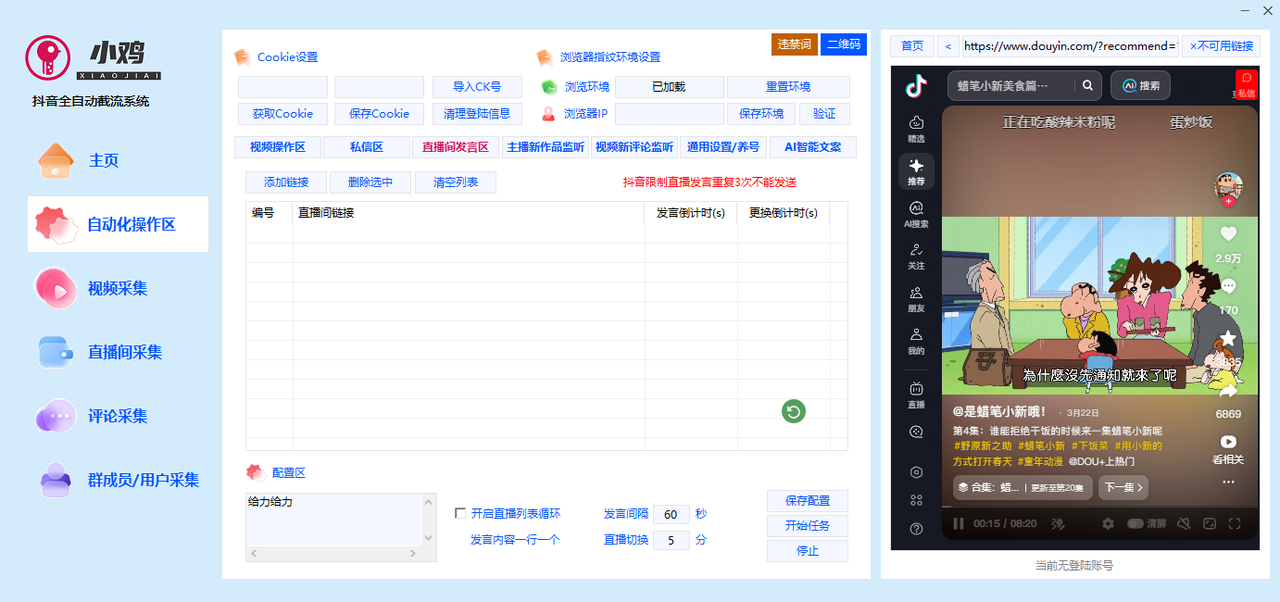Open video player settings gear
Screen dimensions: 1280x602
tap(1108, 523)
